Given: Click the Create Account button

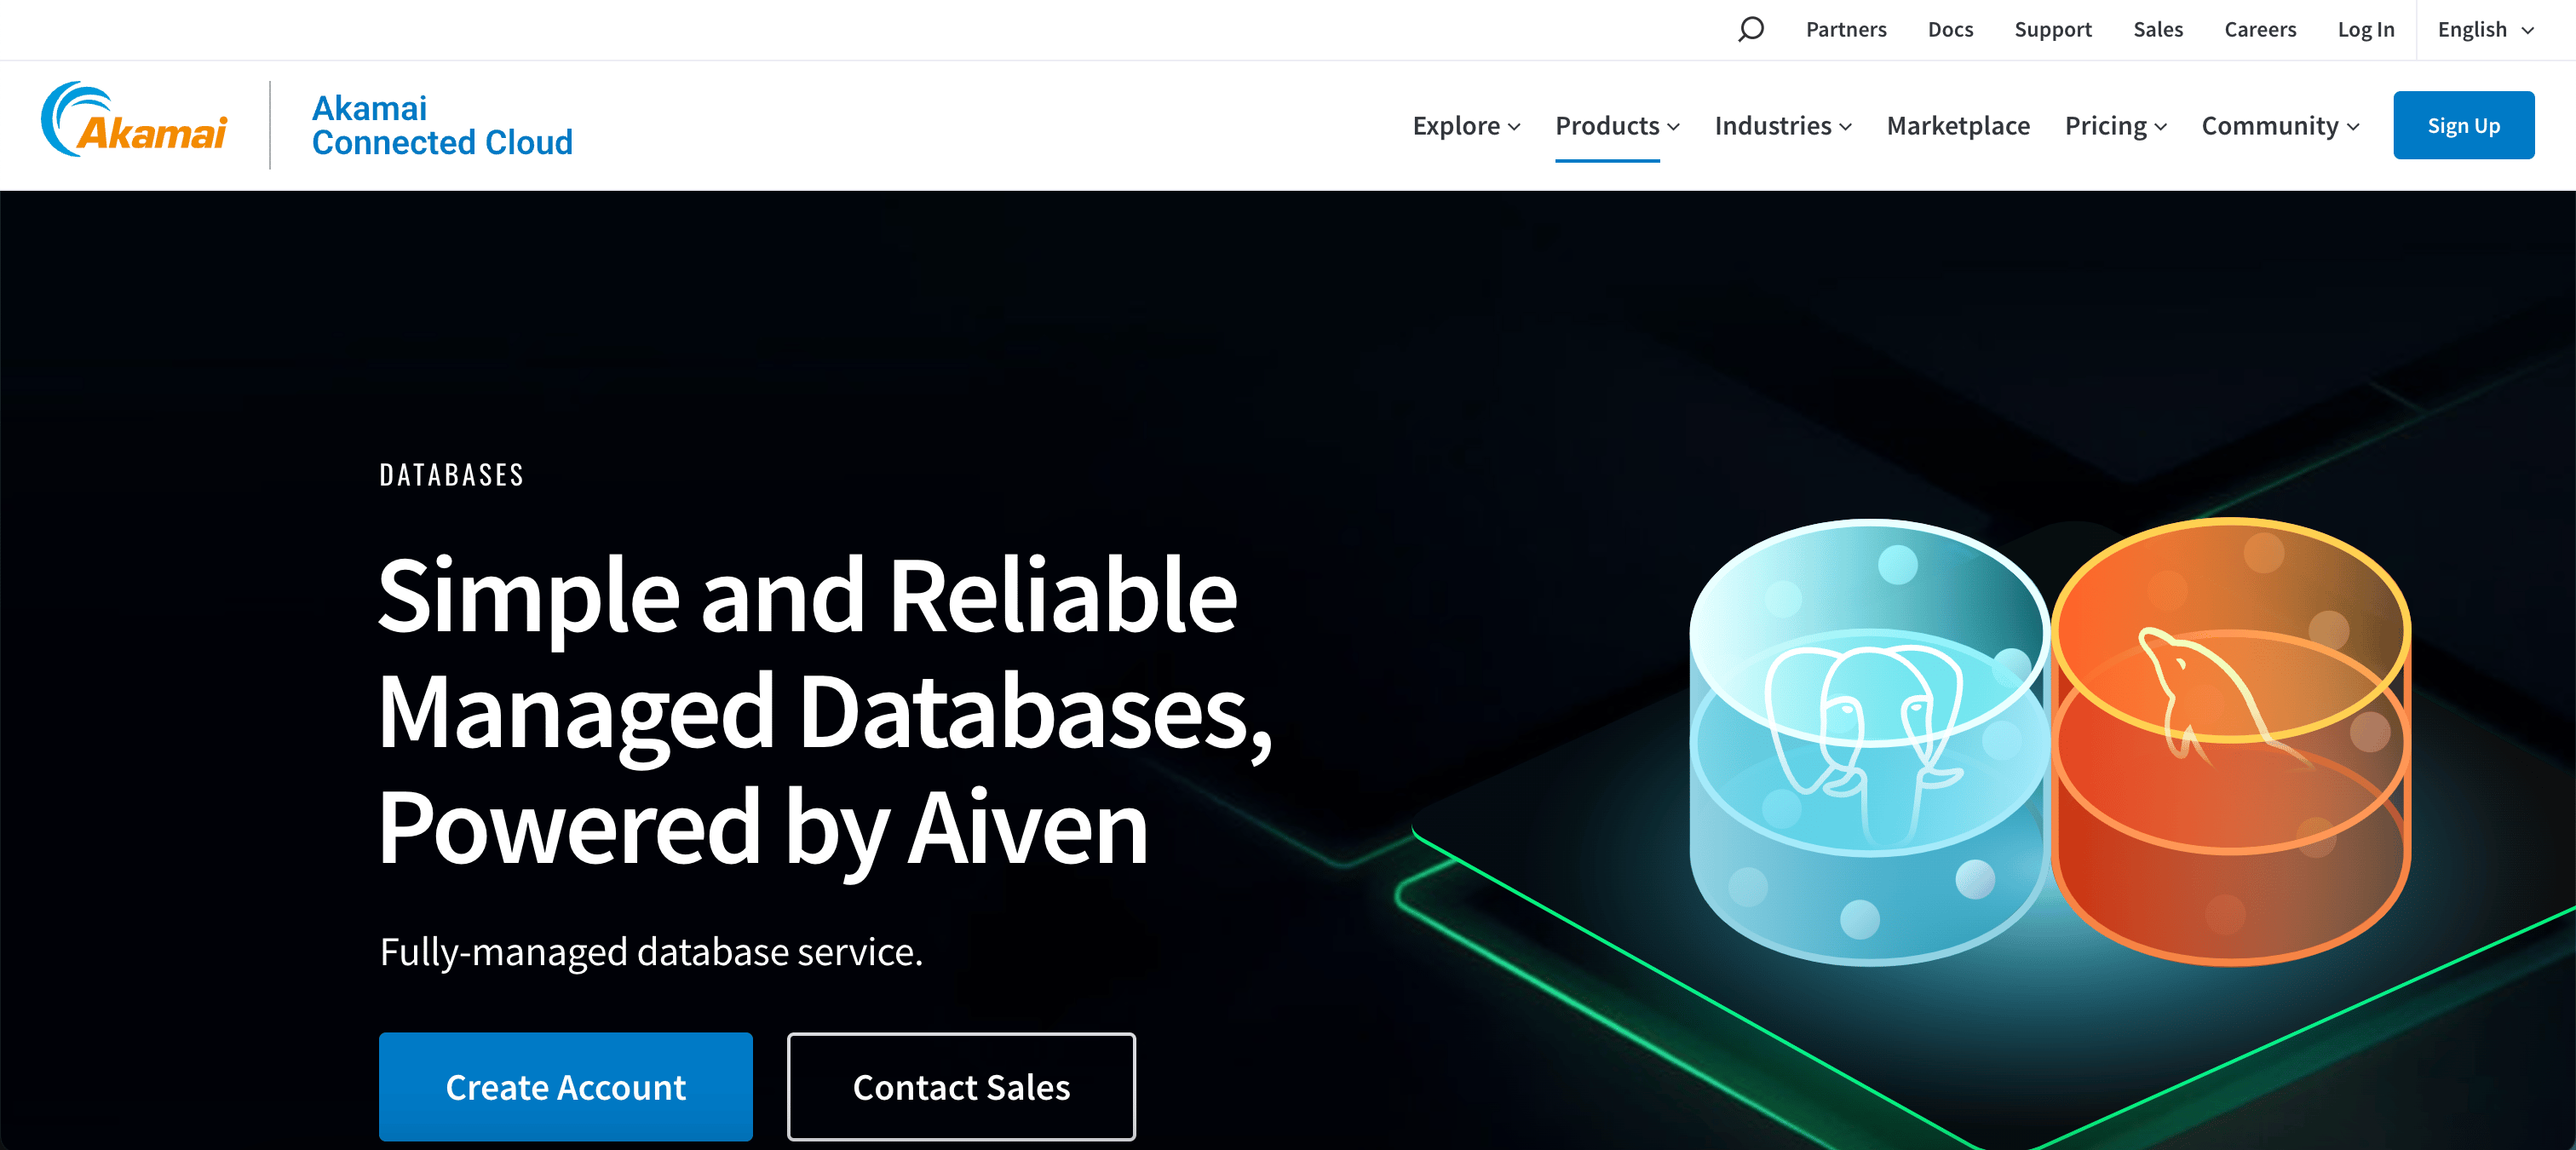Looking at the screenshot, I should pos(565,1087).
